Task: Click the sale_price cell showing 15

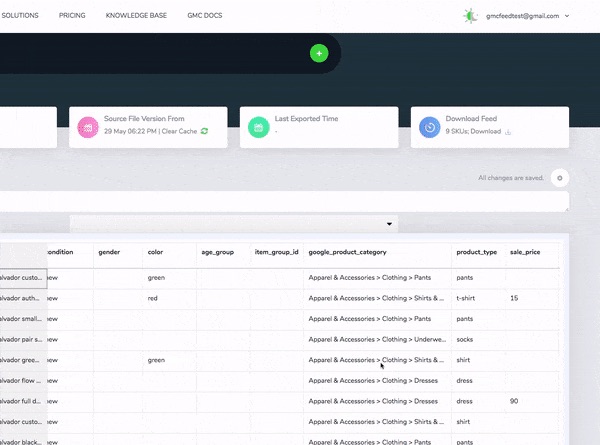Action: click(x=528, y=298)
